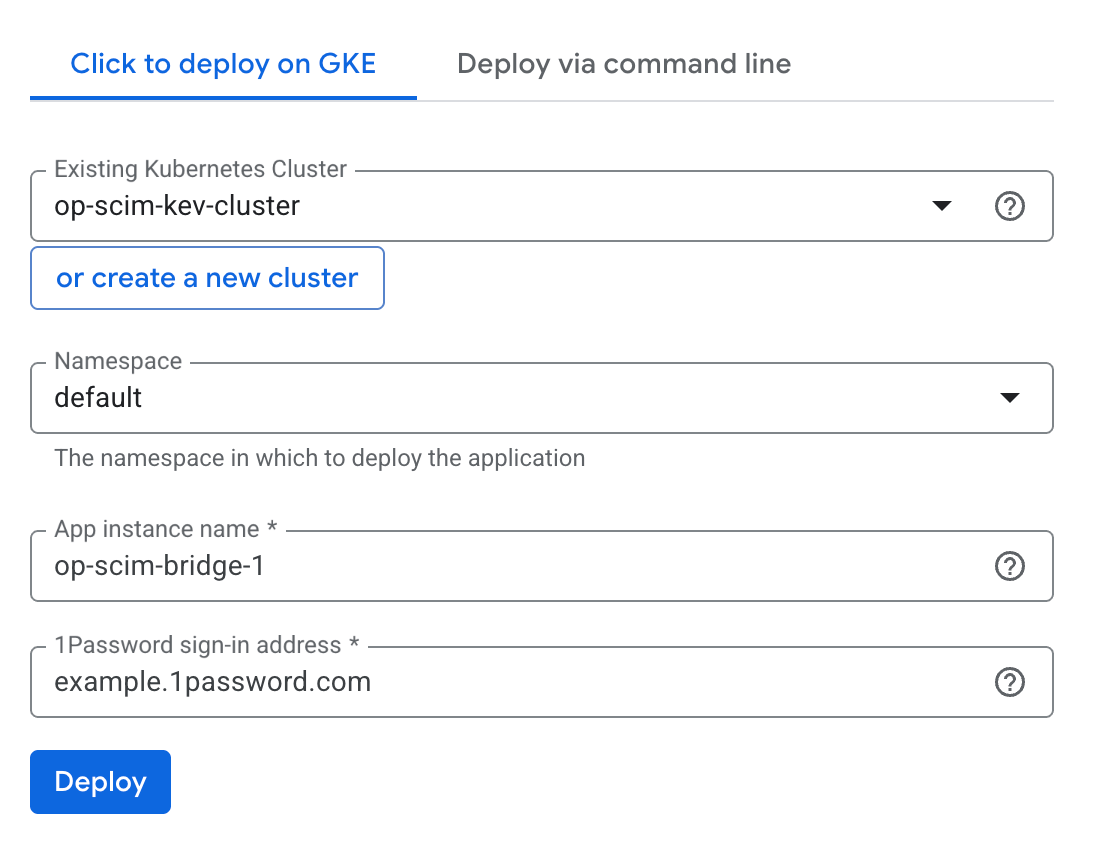The height and width of the screenshot is (850, 1102).
Task: Click the namespace helper description text
Action: click(x=320, y=458)
